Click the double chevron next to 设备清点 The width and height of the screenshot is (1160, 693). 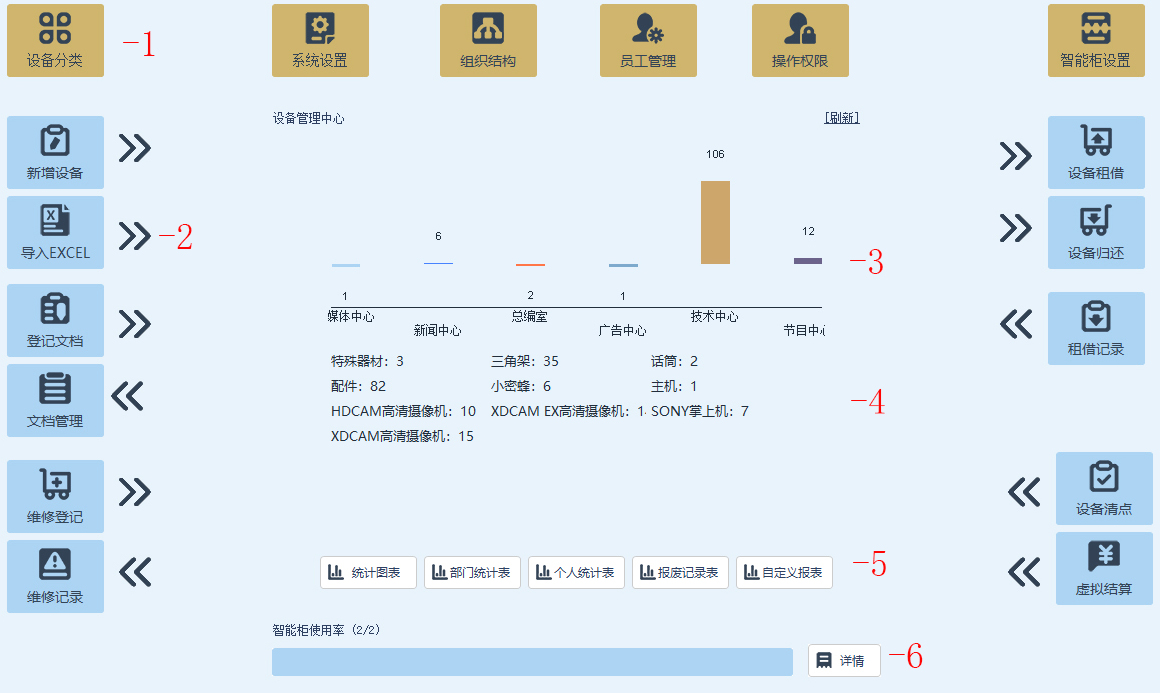[1024, 491]
